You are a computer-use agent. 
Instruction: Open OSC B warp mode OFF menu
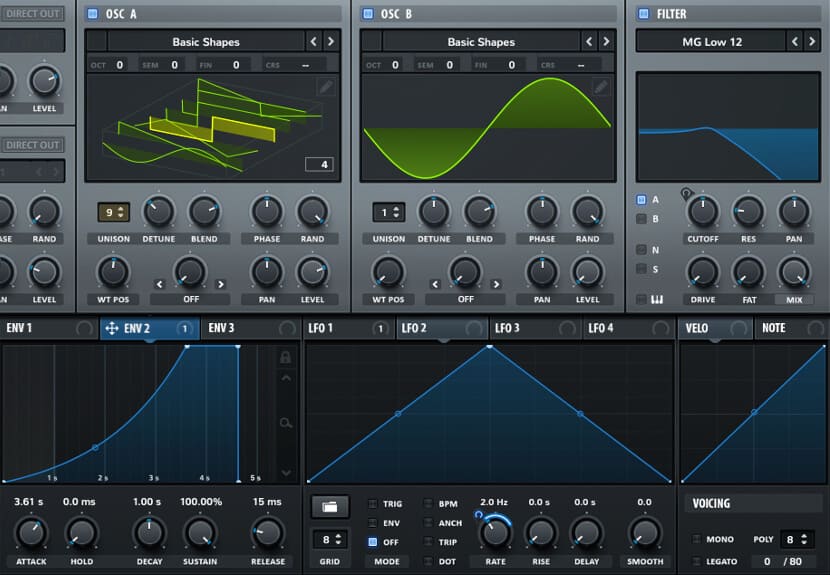click(x=466, y=300)
